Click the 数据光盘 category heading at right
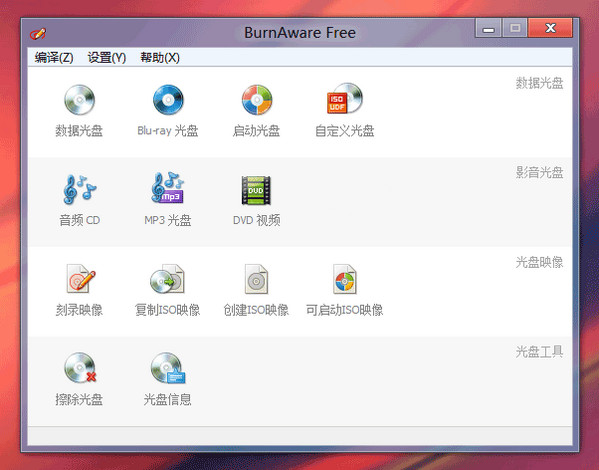The width and height of the screenshot is (599, 470). (539, 83)
